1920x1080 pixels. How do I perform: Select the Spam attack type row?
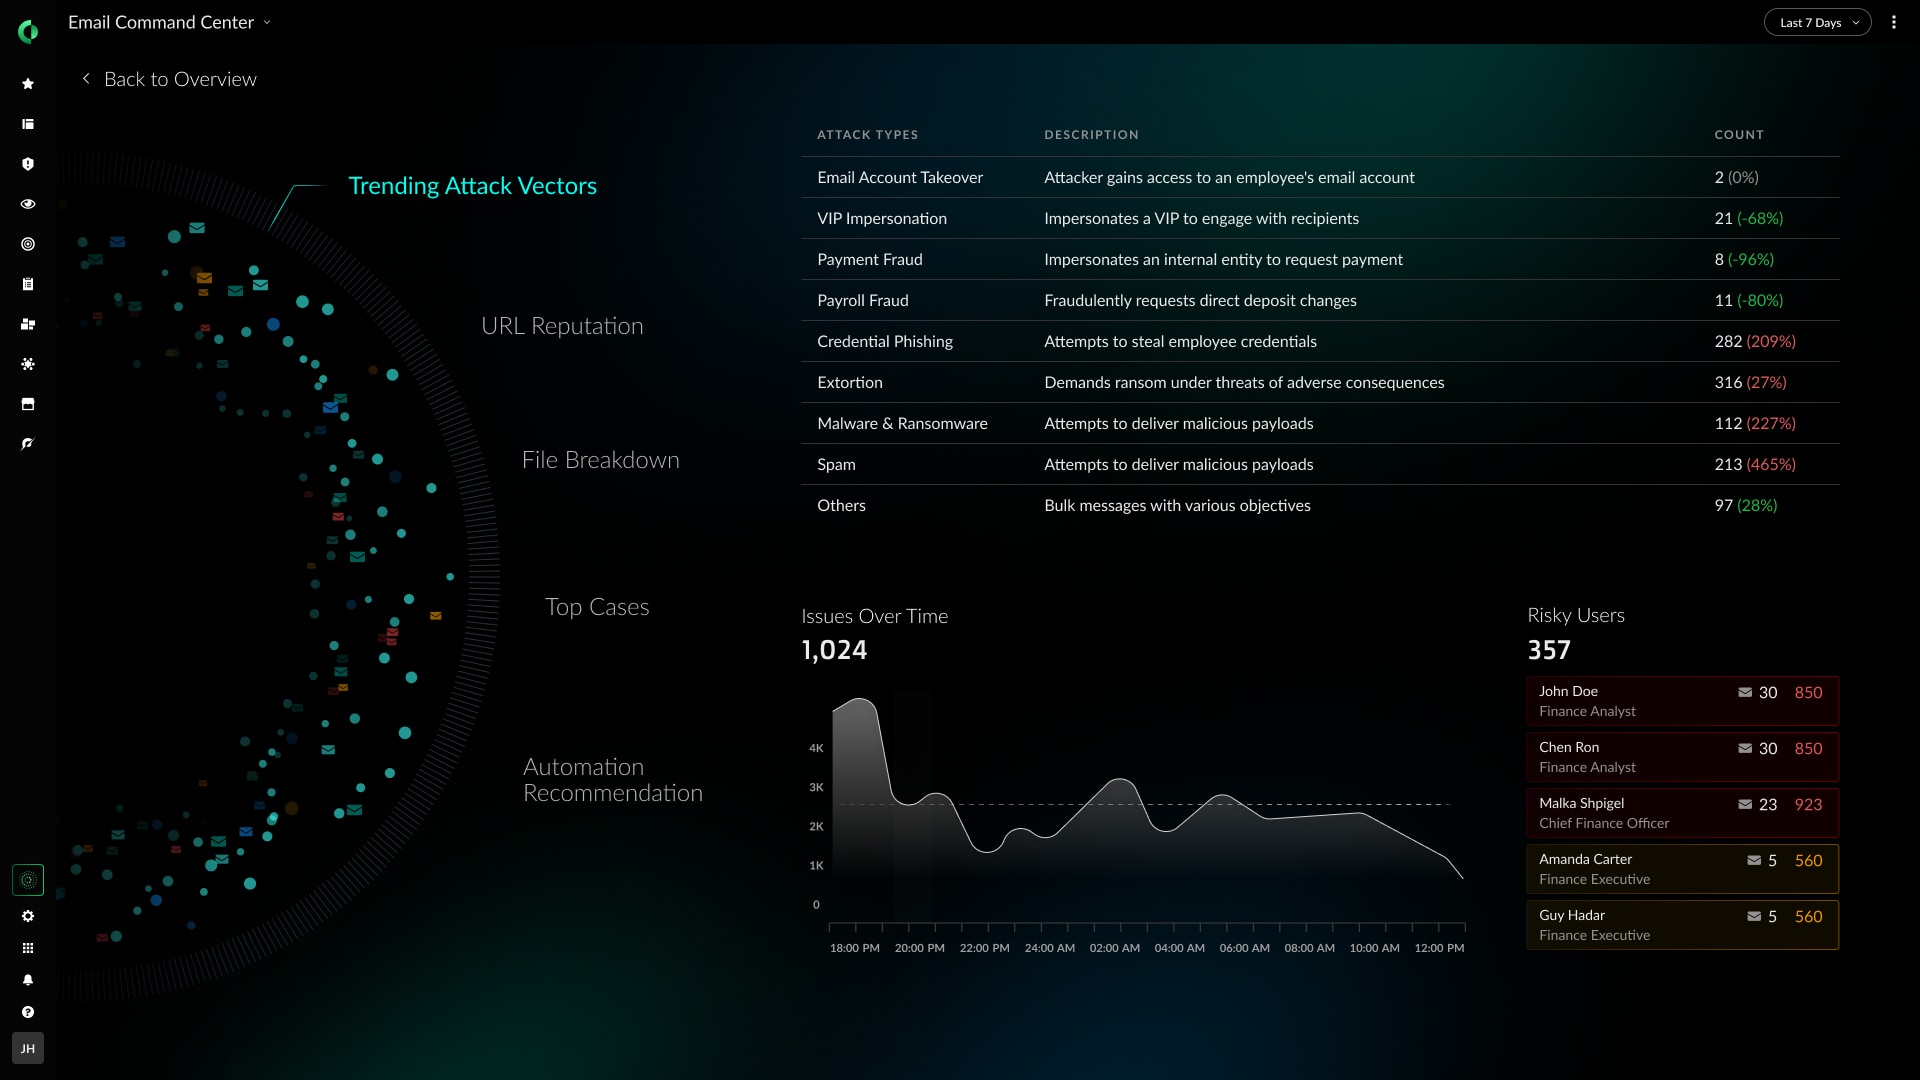pyautogui.click(x=1320, y=464)
